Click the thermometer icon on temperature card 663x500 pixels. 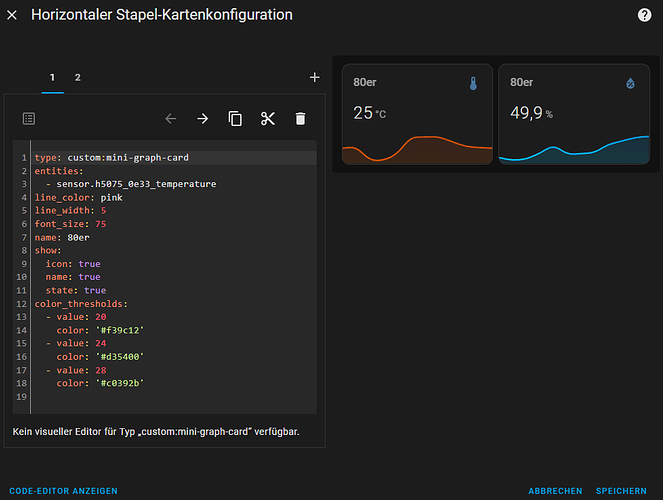(x=473, y=85)
